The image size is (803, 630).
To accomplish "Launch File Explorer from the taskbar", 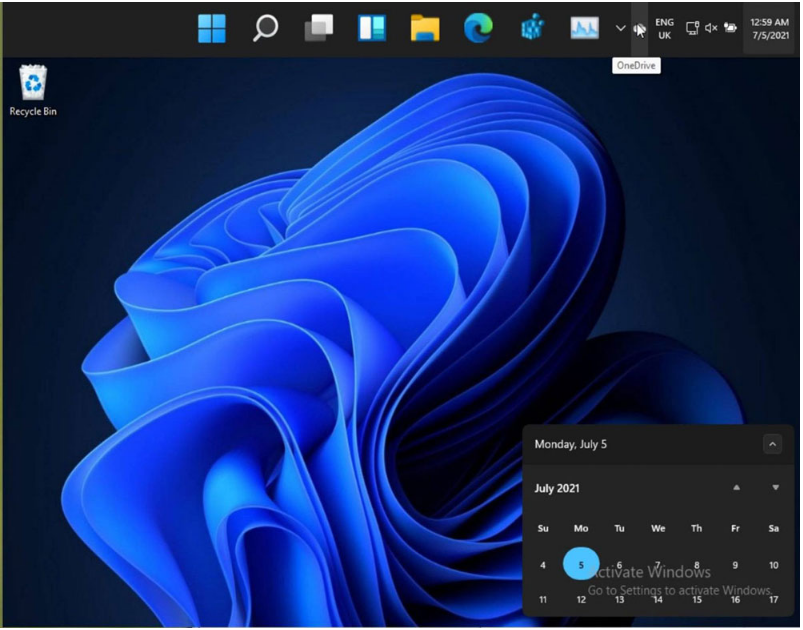I will [425, 29].
